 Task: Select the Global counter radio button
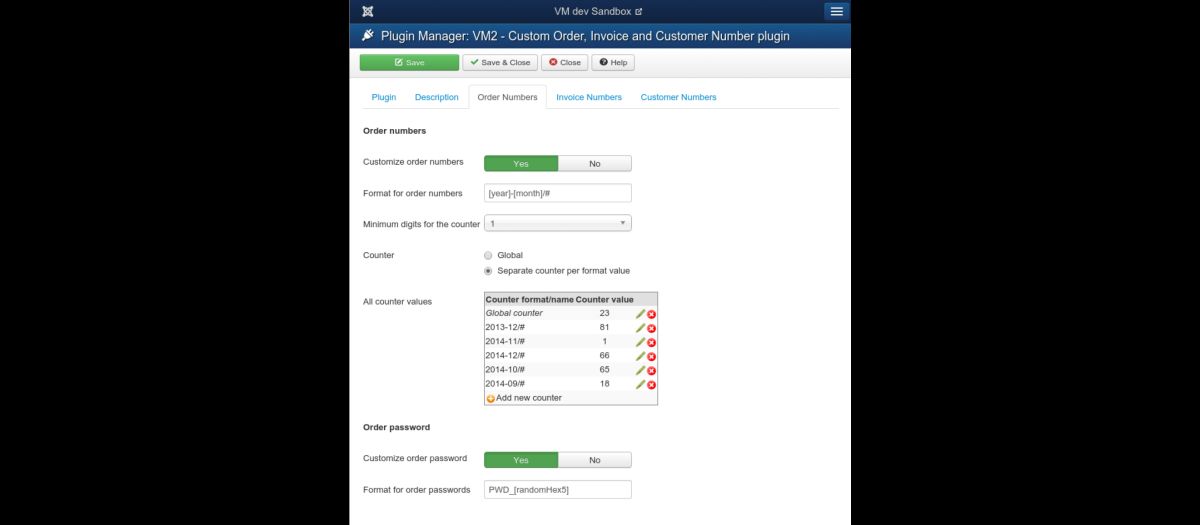point(488,255)
